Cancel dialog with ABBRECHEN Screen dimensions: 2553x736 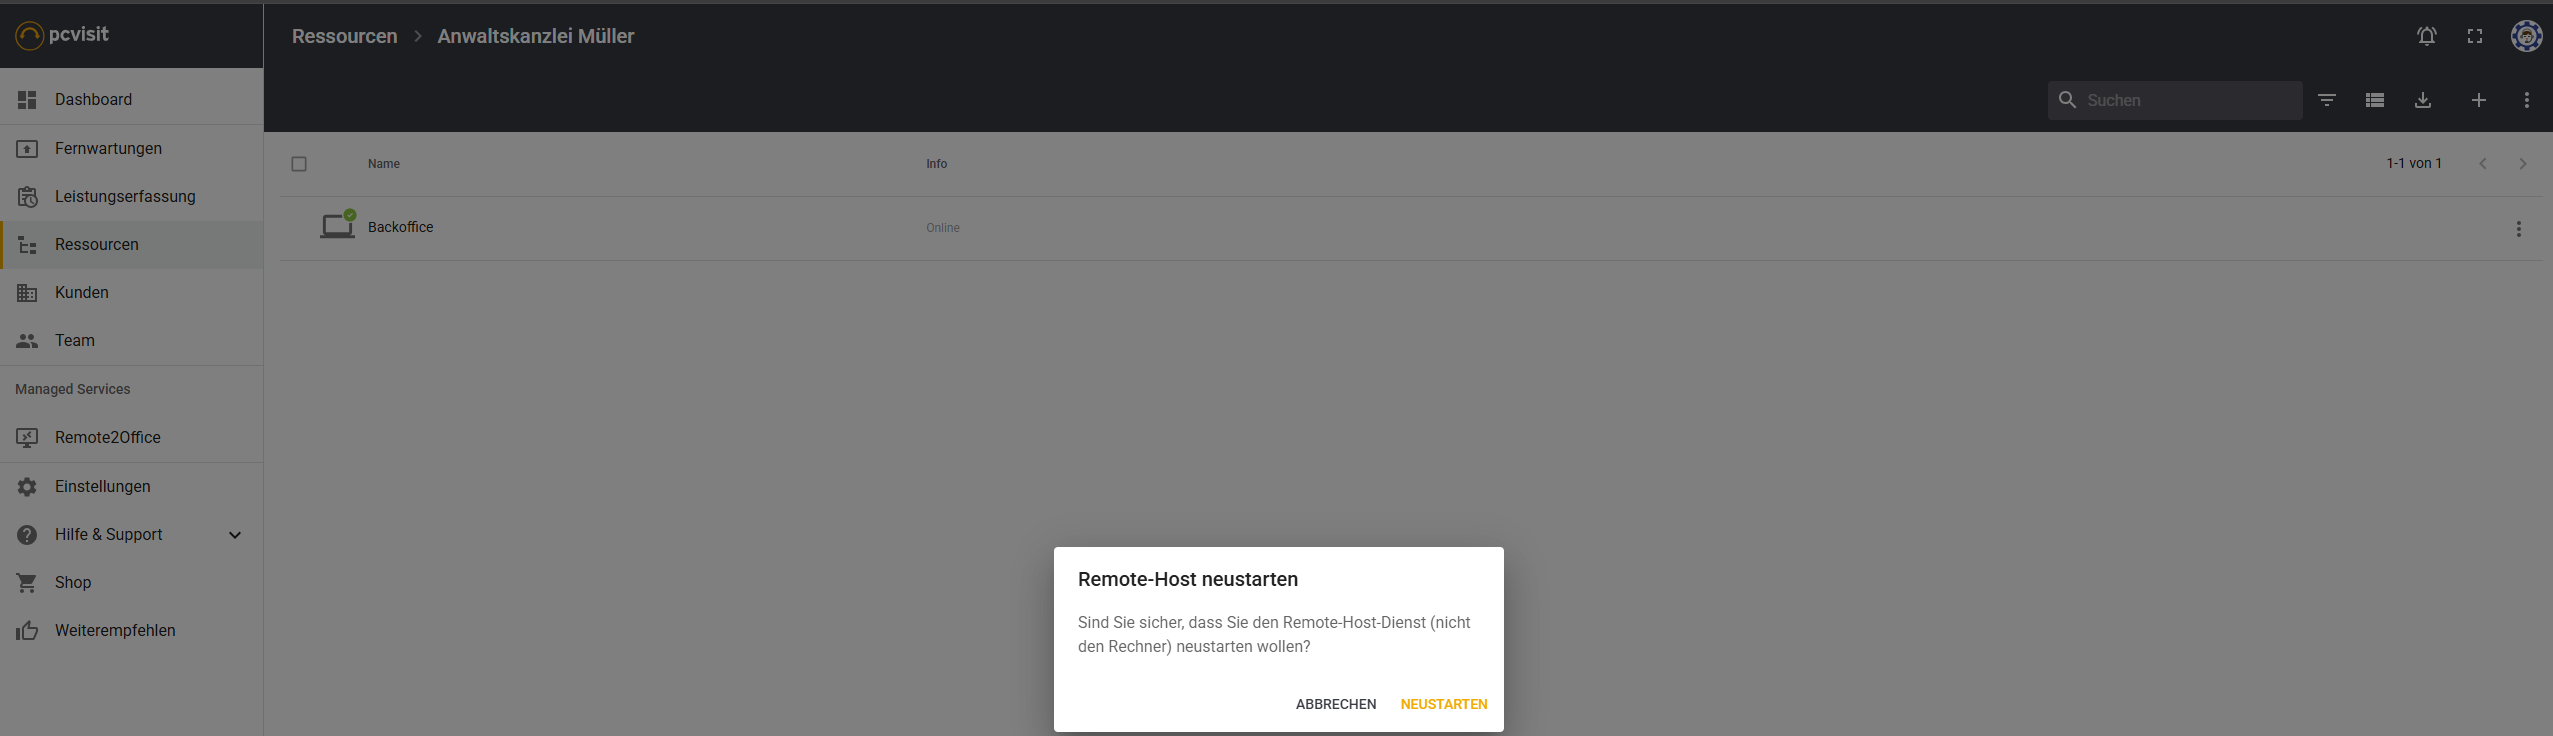point(1335,704)
